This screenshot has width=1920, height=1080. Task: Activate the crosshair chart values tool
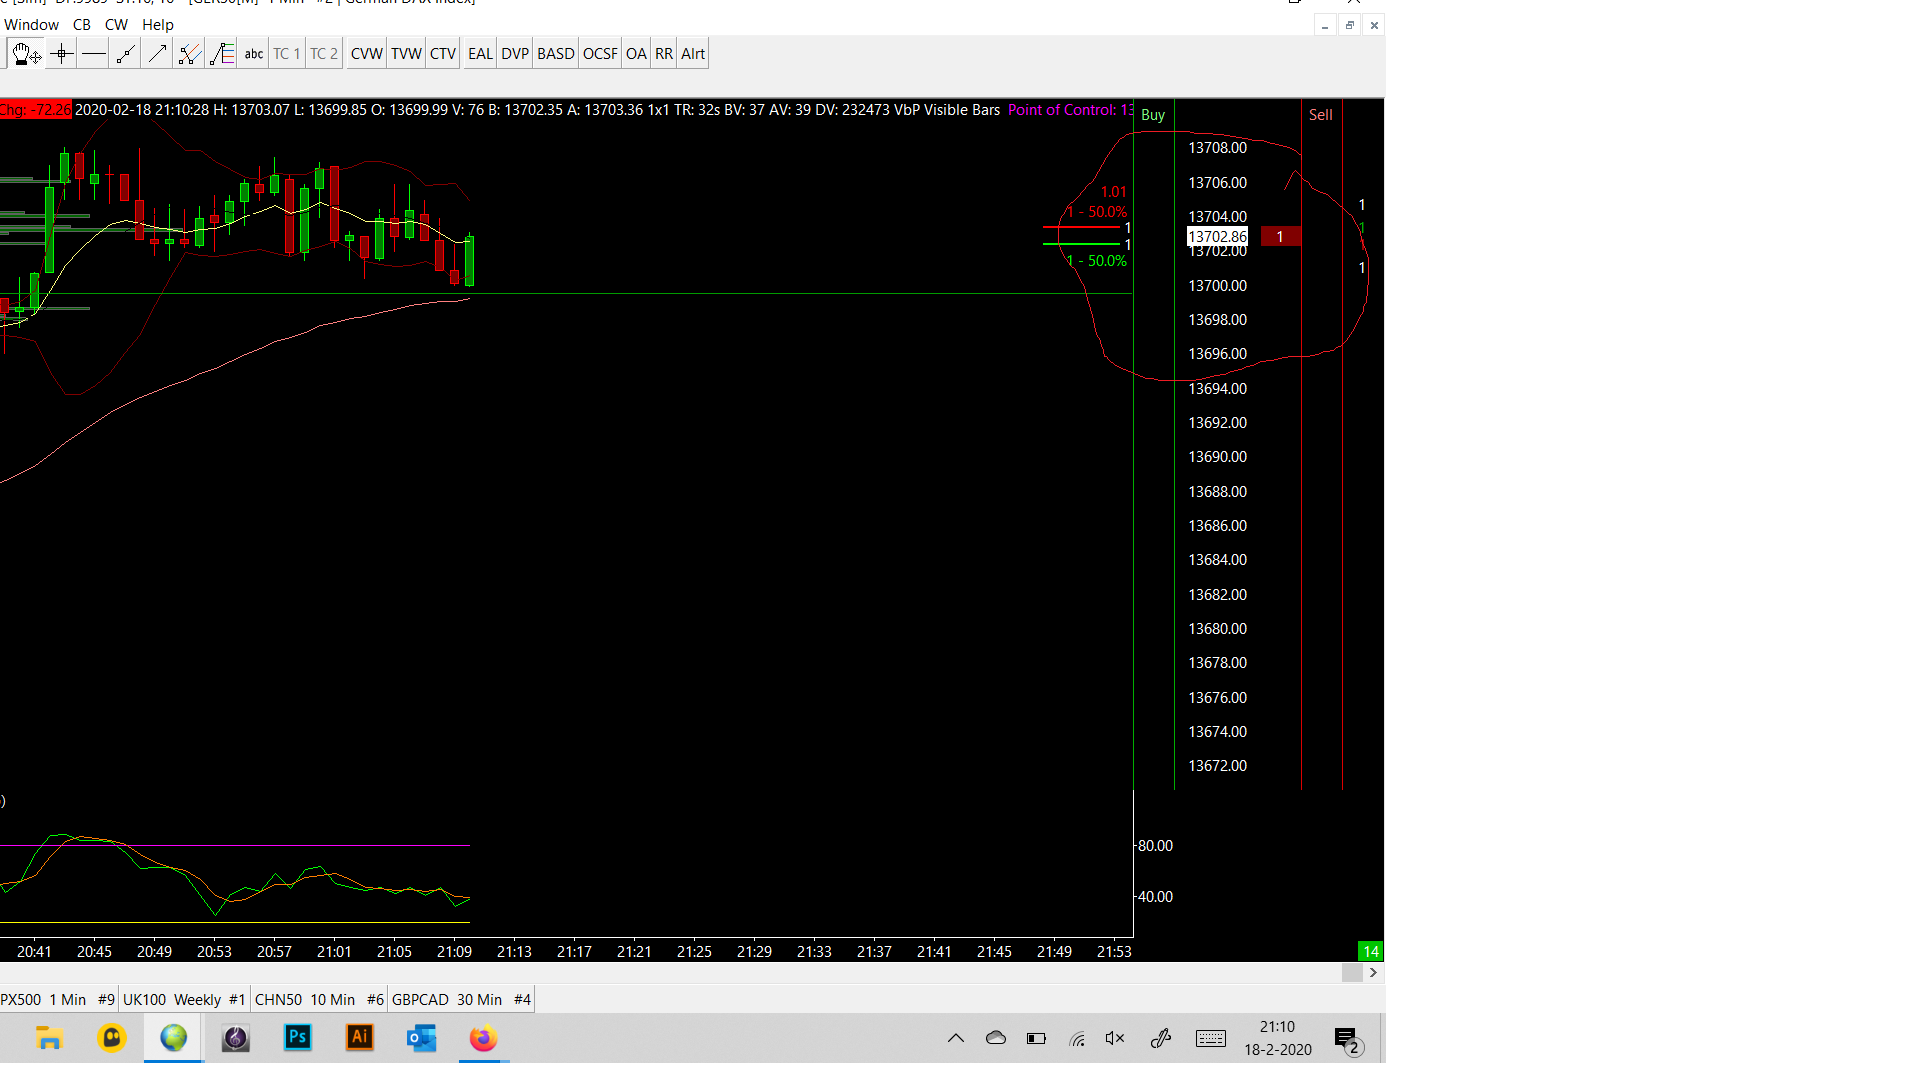coord(61,54)
